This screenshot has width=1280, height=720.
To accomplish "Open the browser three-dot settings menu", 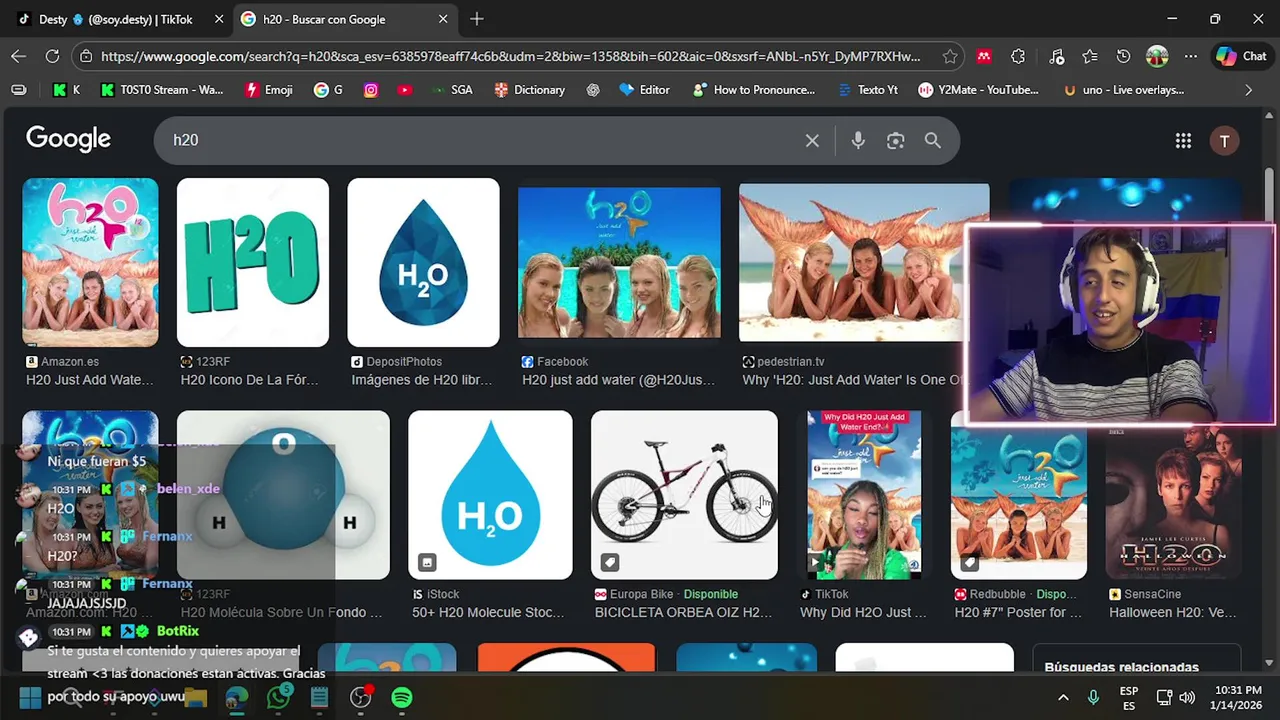I will click(x=1191, y=57).
